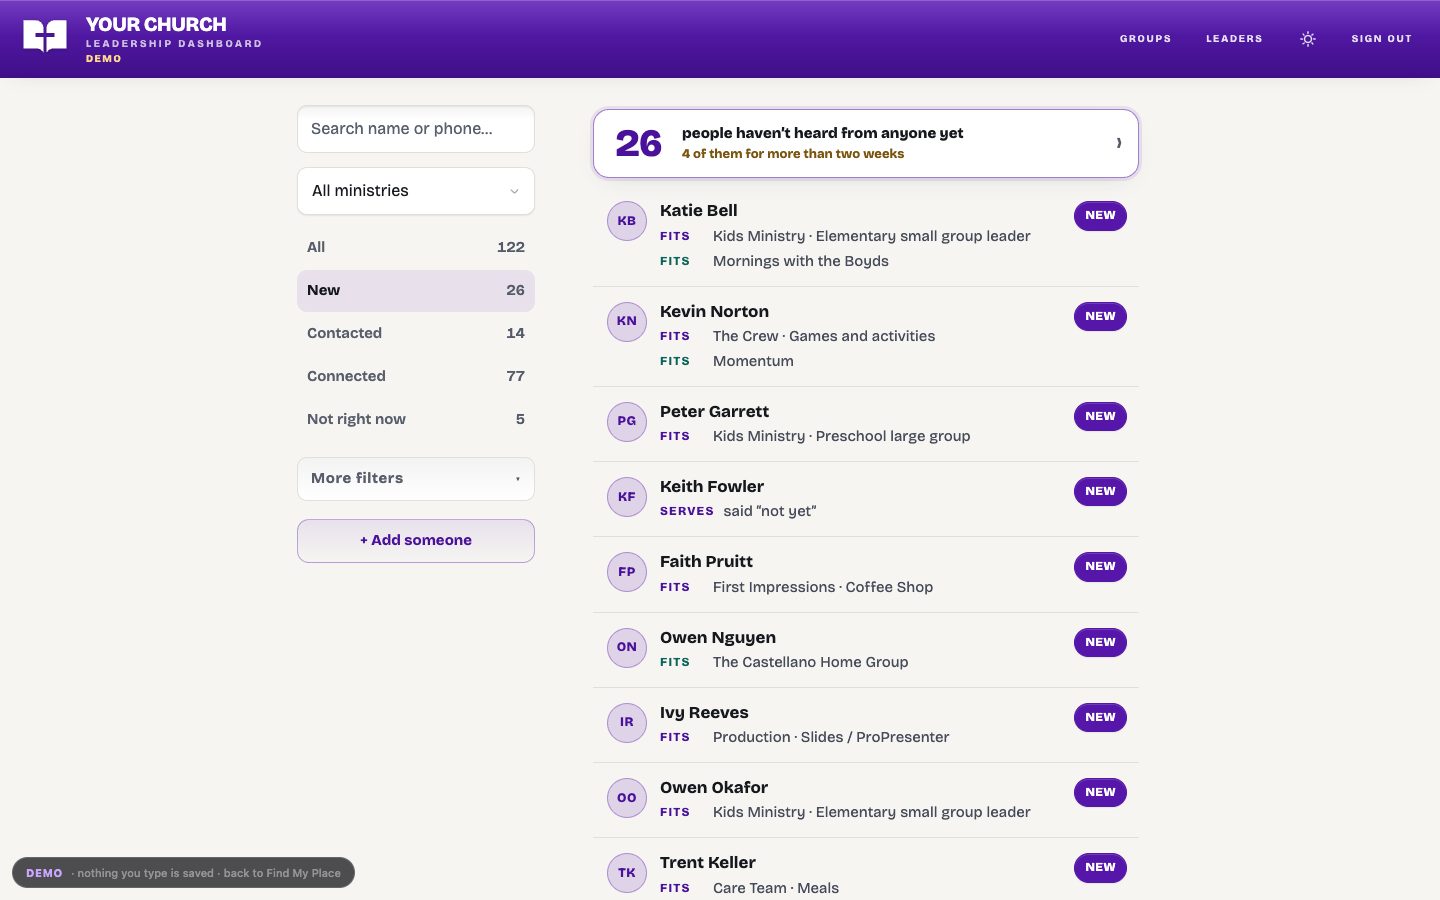Open the IR avatar for Ivy Reeves
The width and height of the screenshot is (1440, 900).
coord(627,722)
